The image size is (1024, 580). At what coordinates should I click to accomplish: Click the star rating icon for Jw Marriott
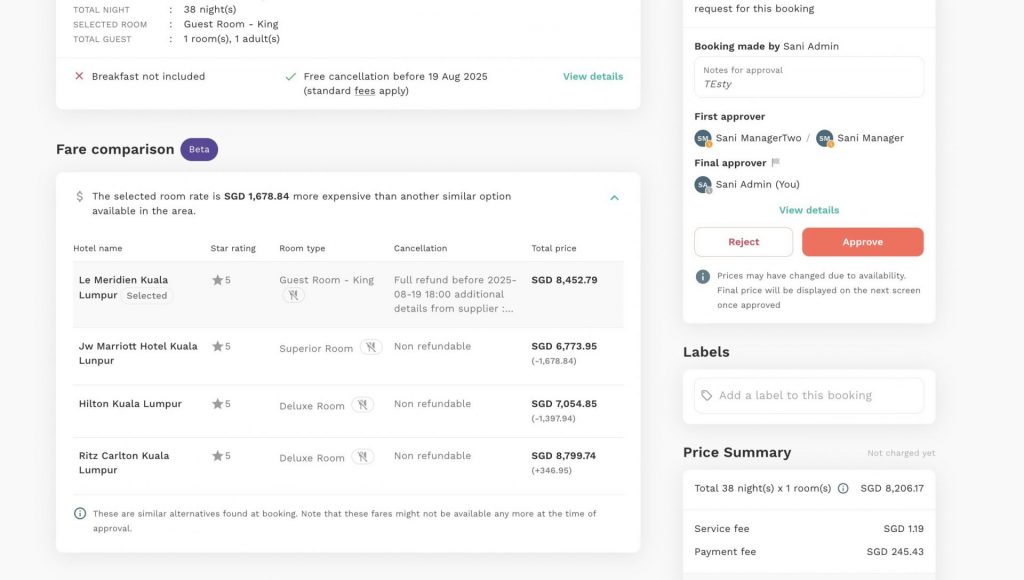(217, 346)
